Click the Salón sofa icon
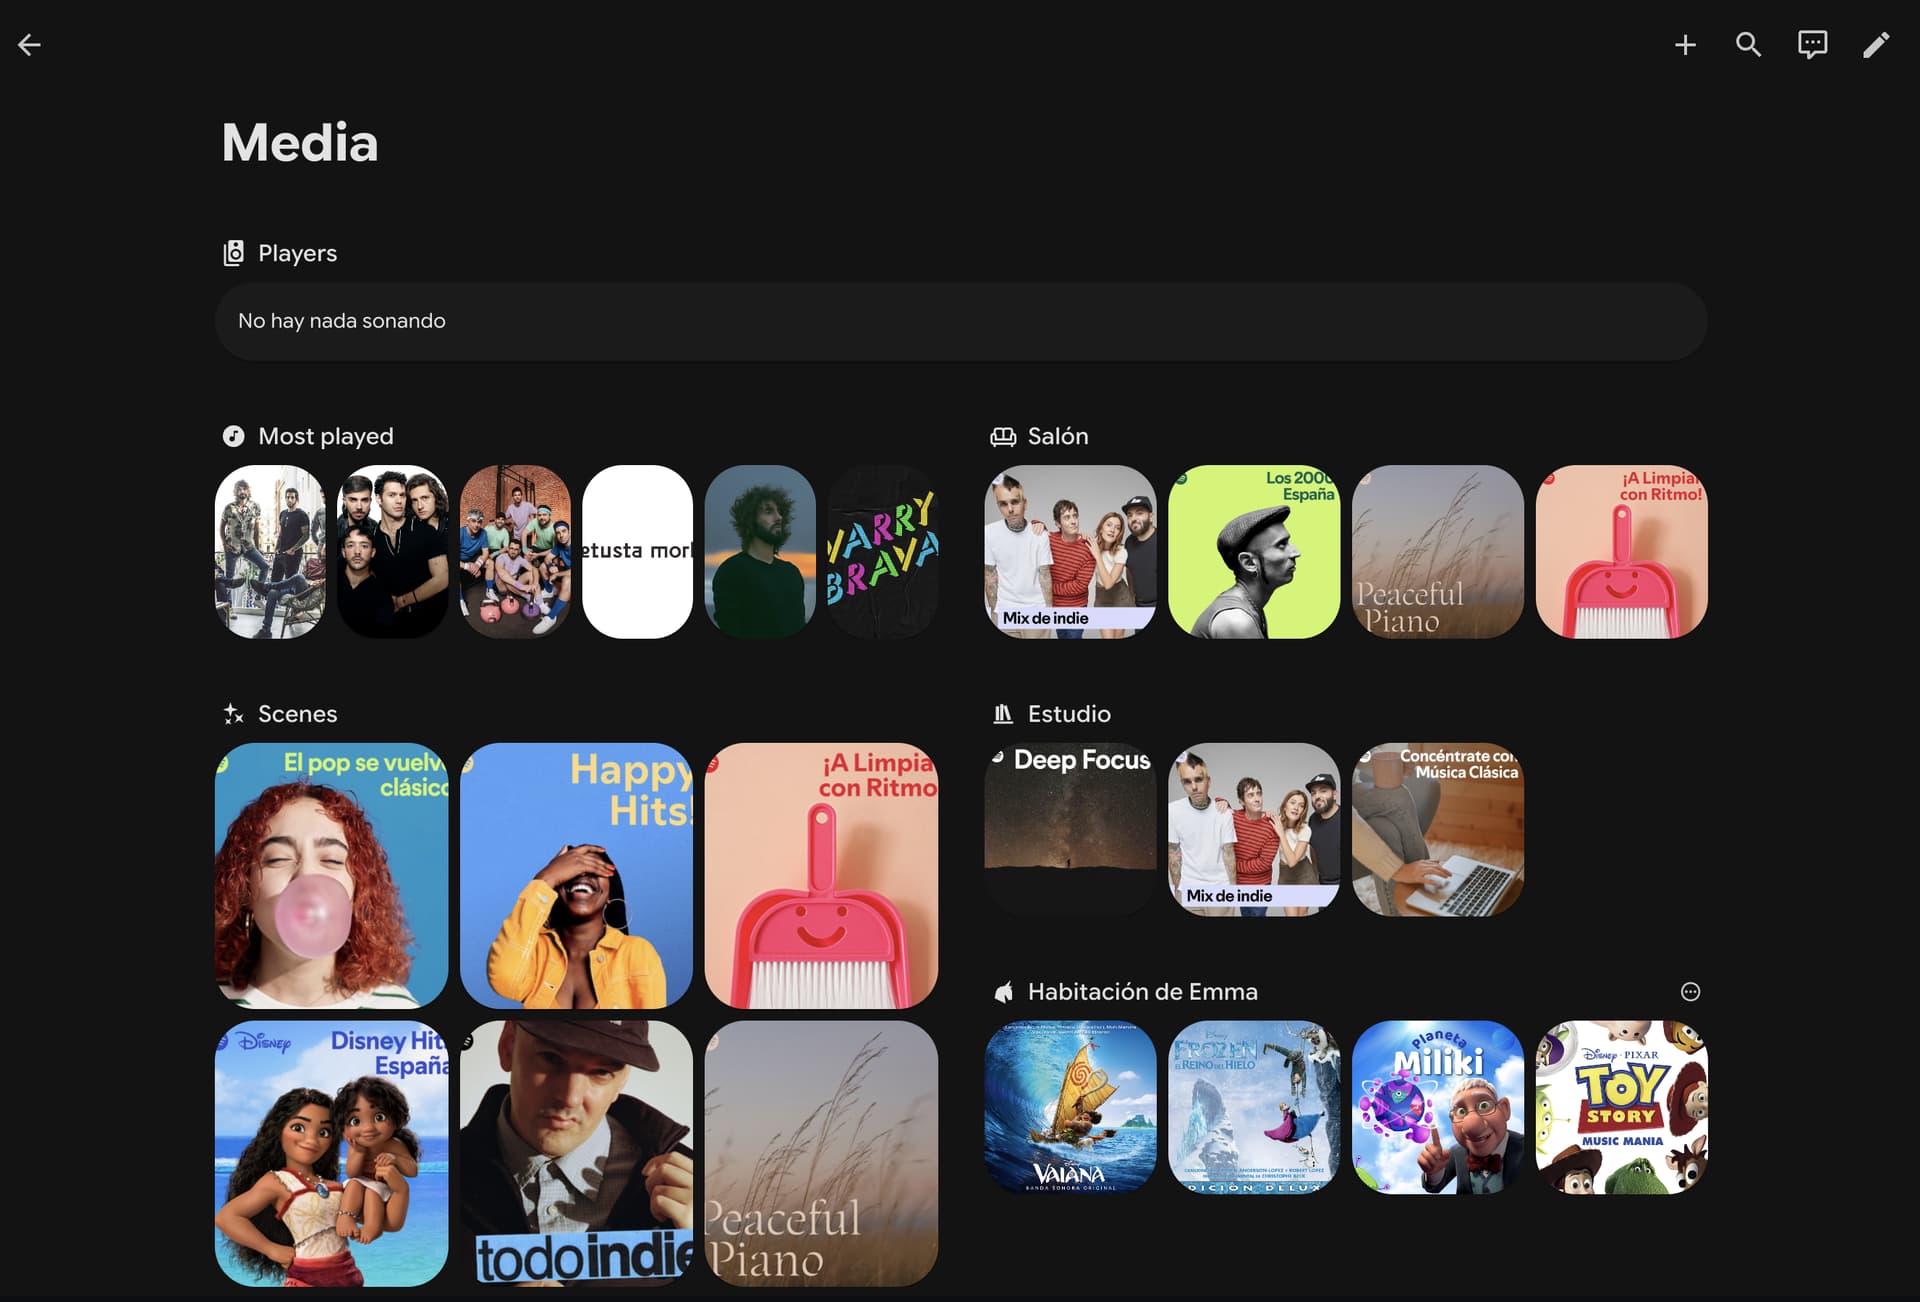1920x1302 pixels. 1002,436
